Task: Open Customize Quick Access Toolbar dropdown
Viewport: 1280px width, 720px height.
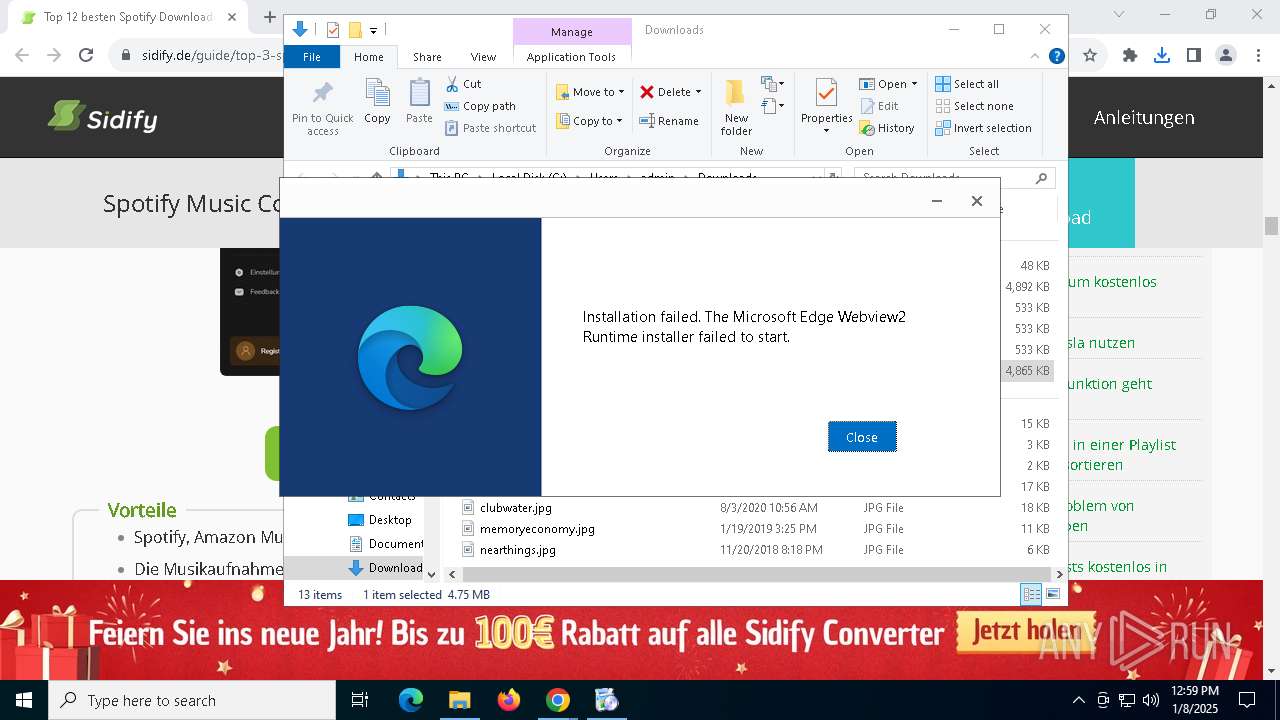Action: point(373,31)
